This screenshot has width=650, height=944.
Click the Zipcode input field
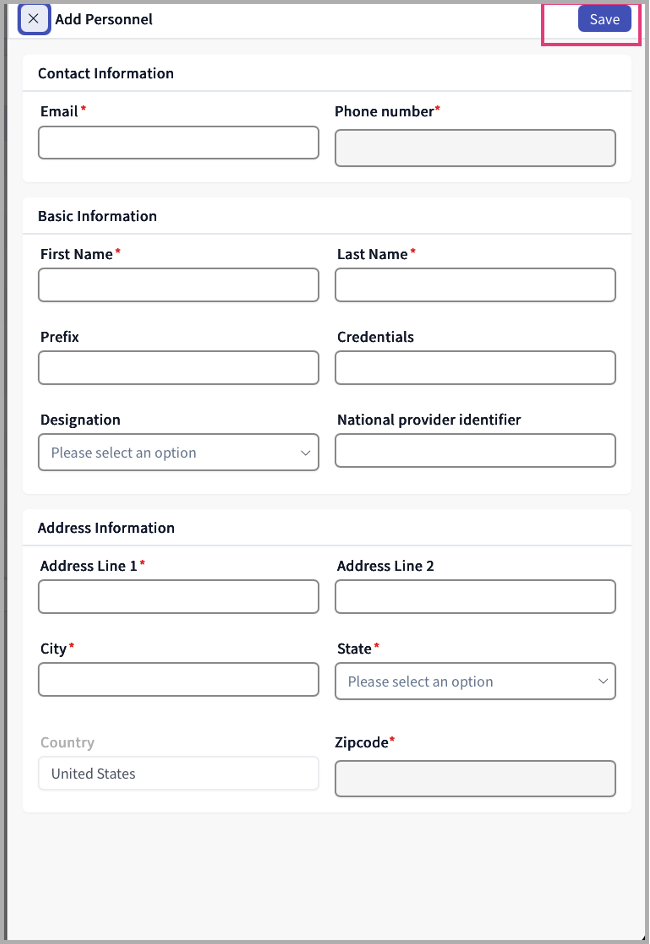pyautogui.click(x=475, y=778)
